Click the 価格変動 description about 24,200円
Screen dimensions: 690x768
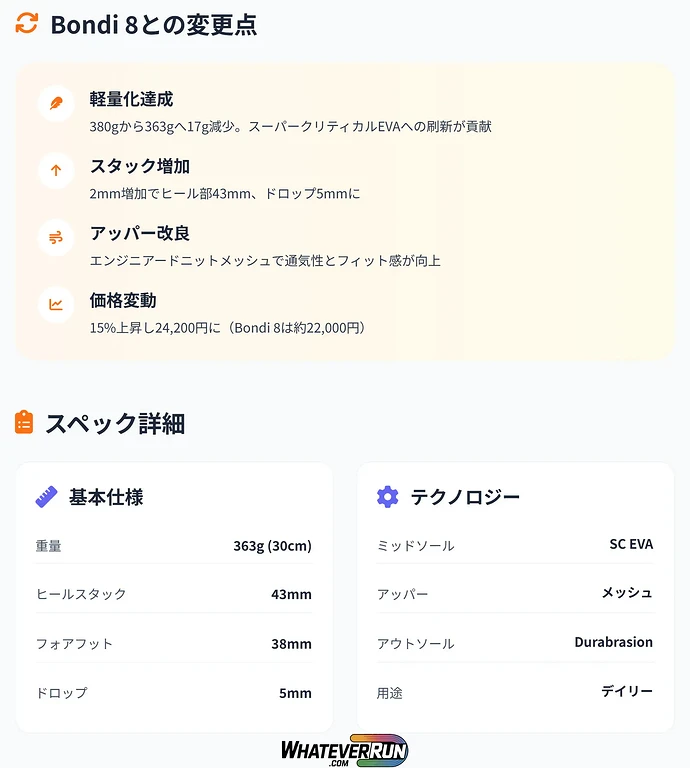coord(227,328)
